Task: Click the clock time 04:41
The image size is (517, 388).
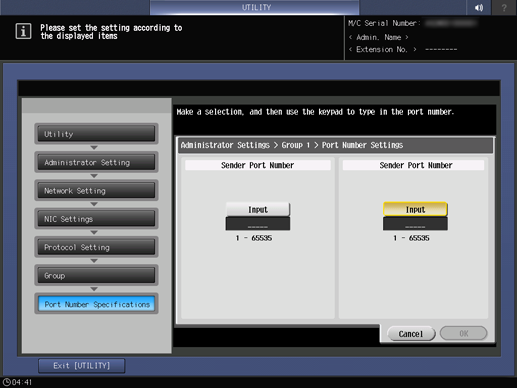Action: (18, 382)
